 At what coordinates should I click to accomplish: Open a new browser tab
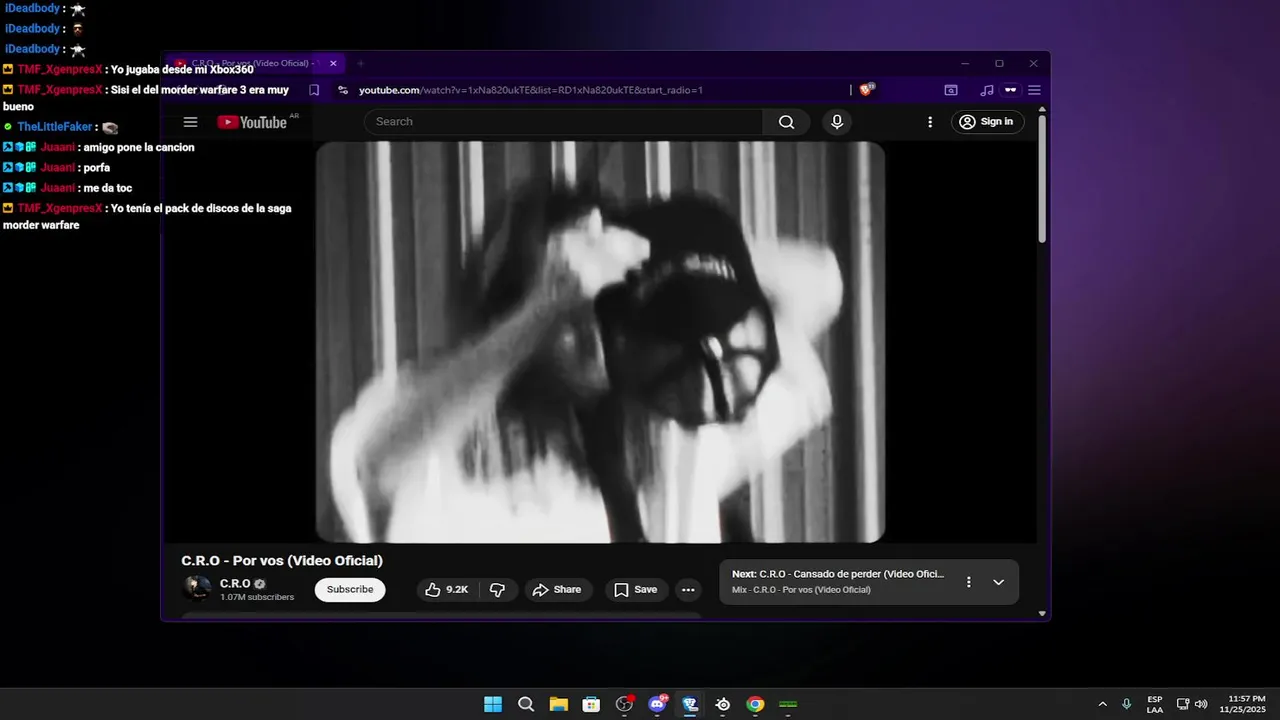coord(361,63)
